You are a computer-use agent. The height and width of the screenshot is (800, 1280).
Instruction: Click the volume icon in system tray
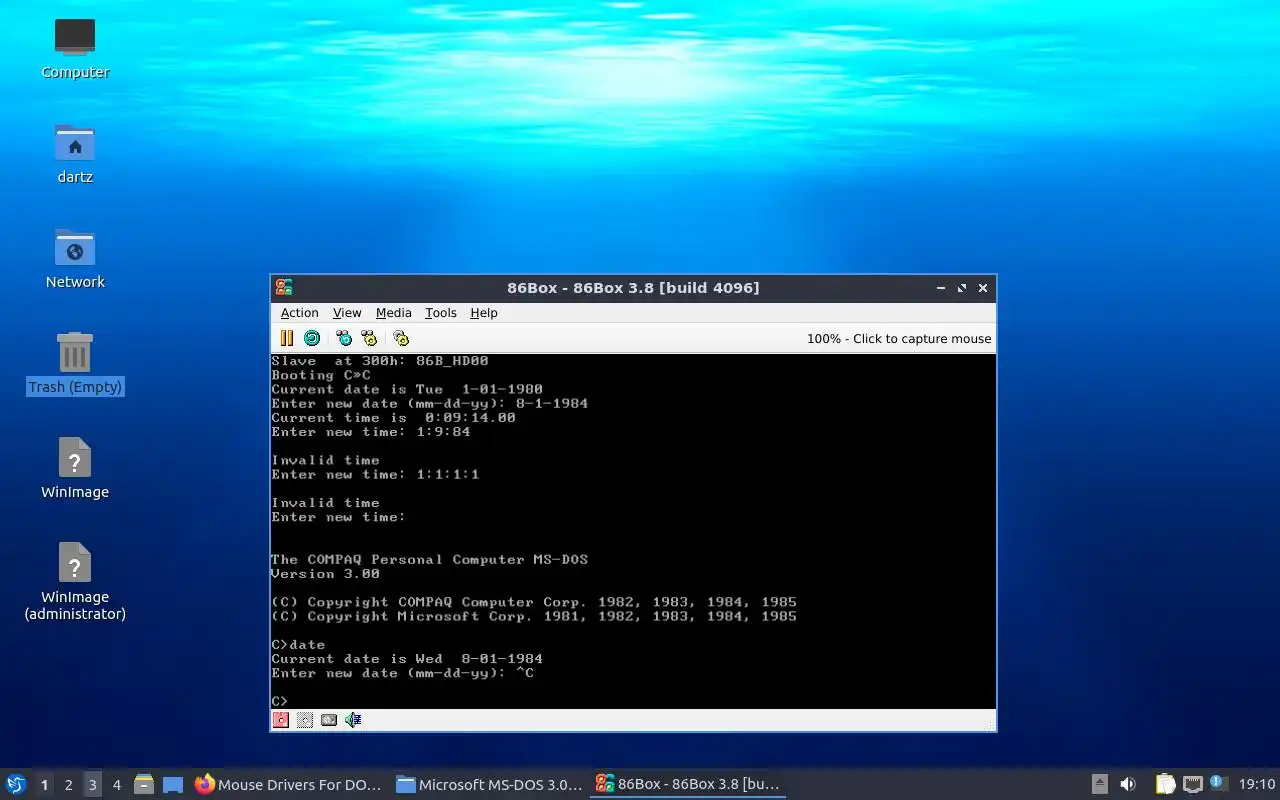point(1128,785)
